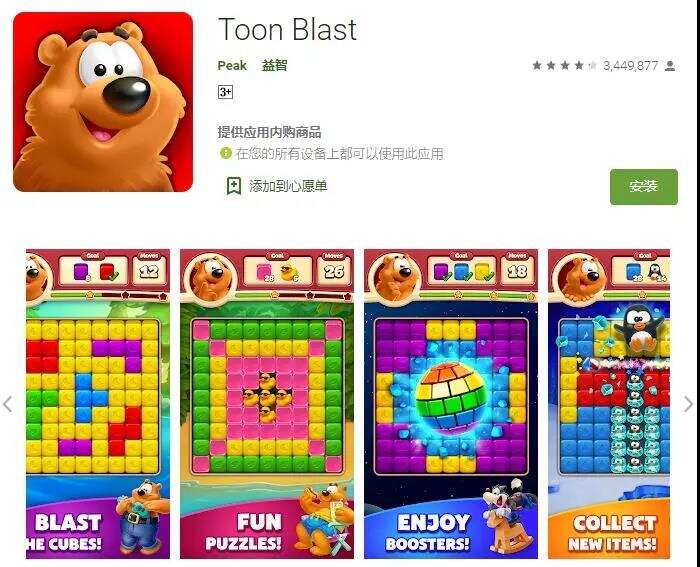This screenshot has width=700, height=567.
Task: Click the 3+ content rating badge
Action: click(x=225, y=92)
